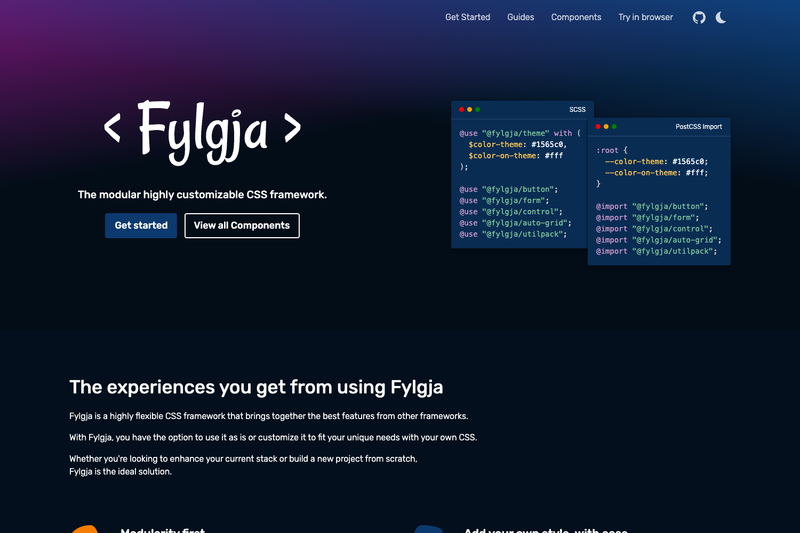The image size is (800, 533).
Task: Open the Get Started nav link
Action: (467, 17)
